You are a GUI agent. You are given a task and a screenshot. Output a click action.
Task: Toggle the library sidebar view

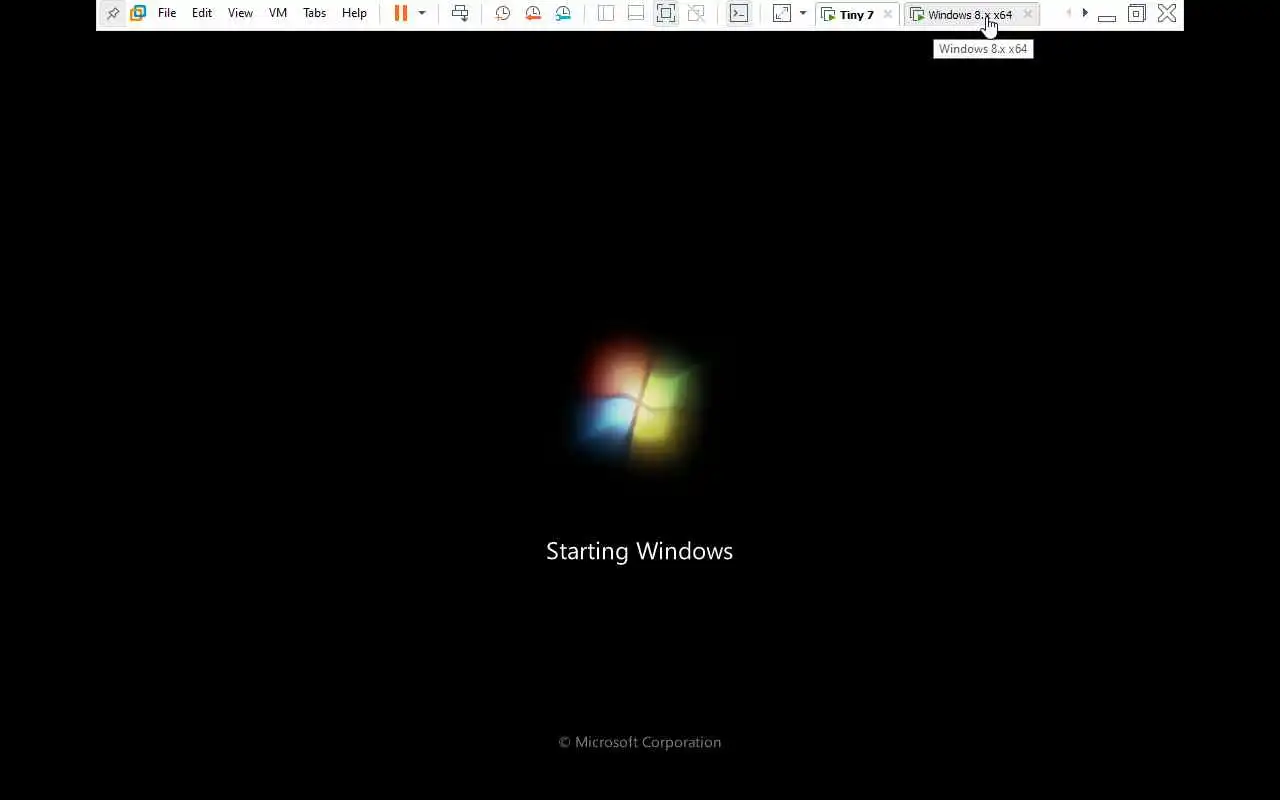pos(606,14)
